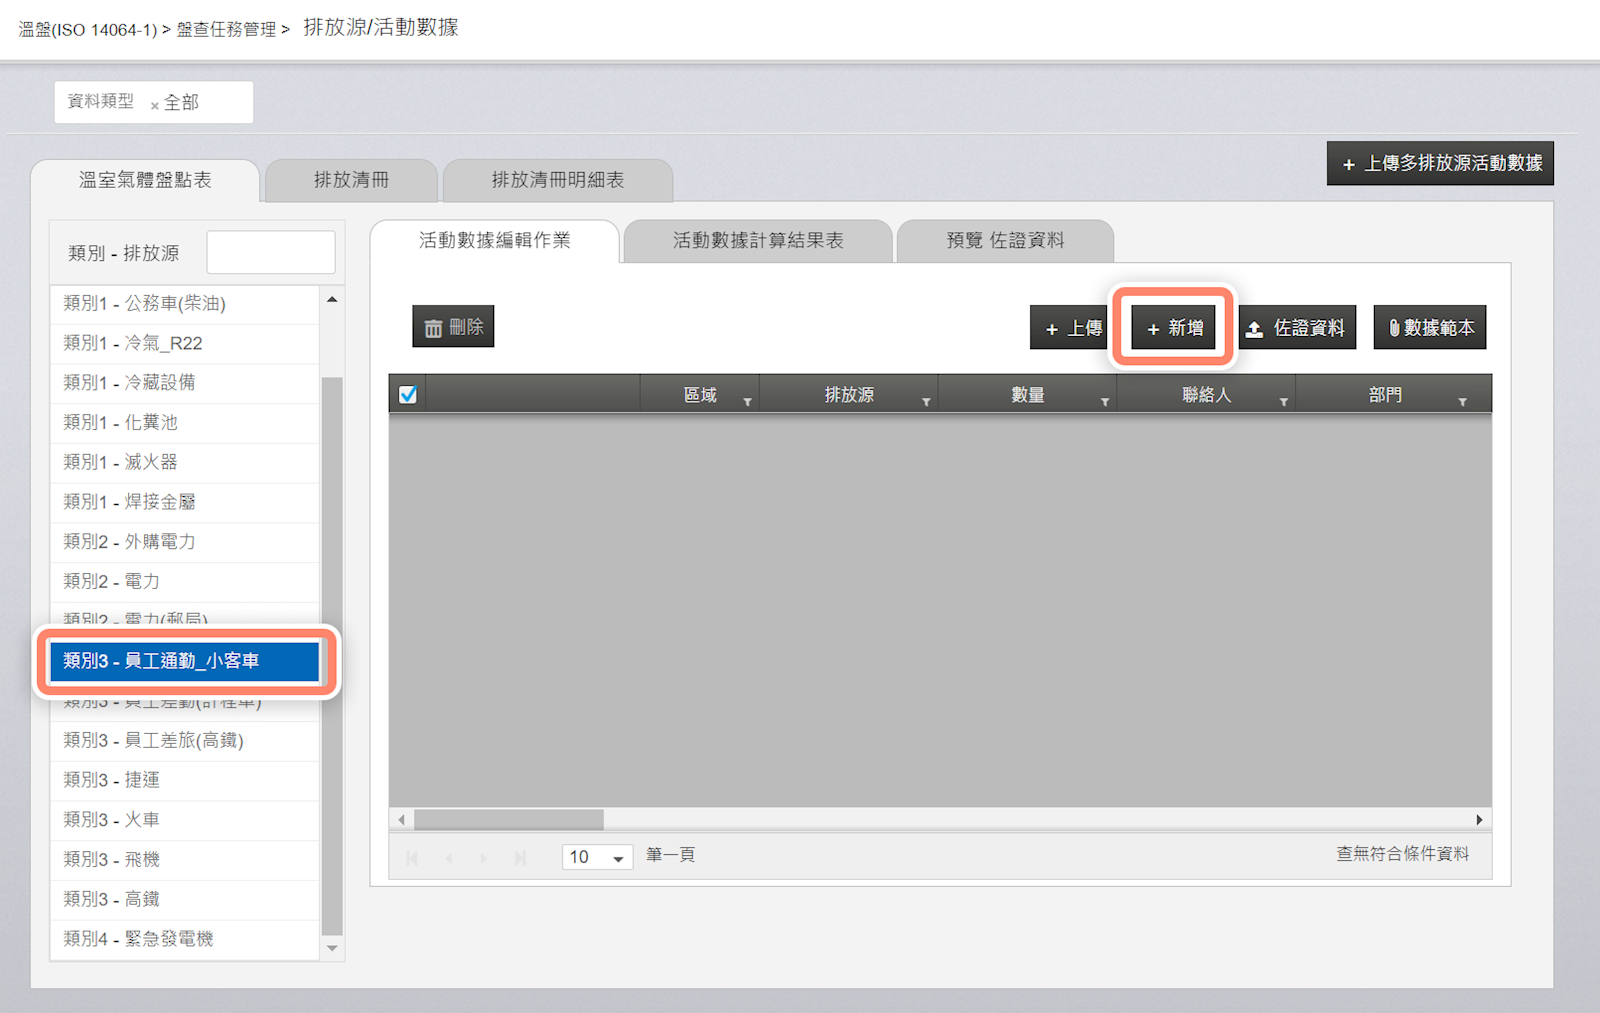Go to the next page of the grid
The height and width of the screenshot is (1013, 1600).
(x=484, y=858)
